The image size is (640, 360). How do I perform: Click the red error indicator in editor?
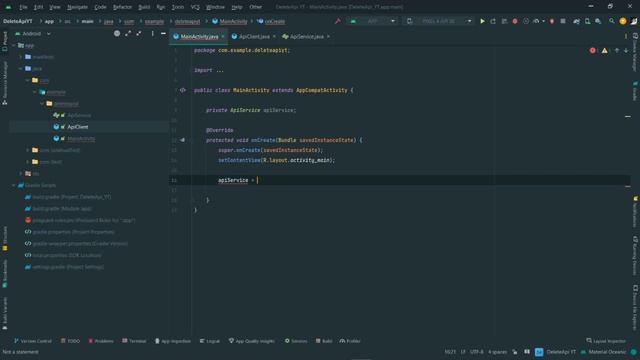tap(592, 51)
